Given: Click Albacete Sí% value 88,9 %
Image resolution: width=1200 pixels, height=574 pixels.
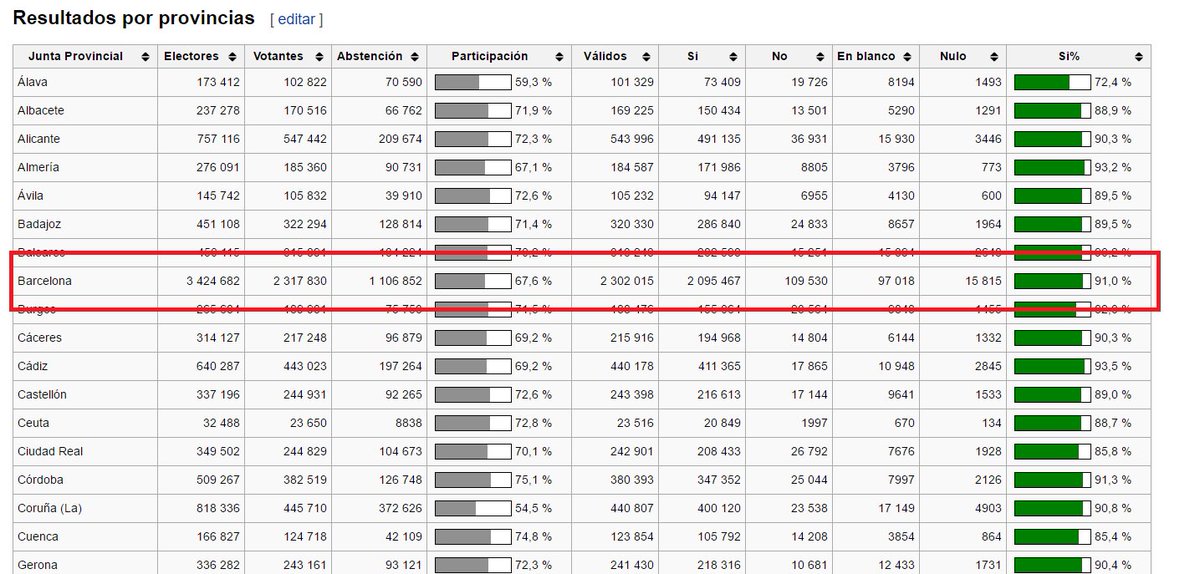Looking at the screenshot, I should pyautogui.click(x=1113, y=110).
